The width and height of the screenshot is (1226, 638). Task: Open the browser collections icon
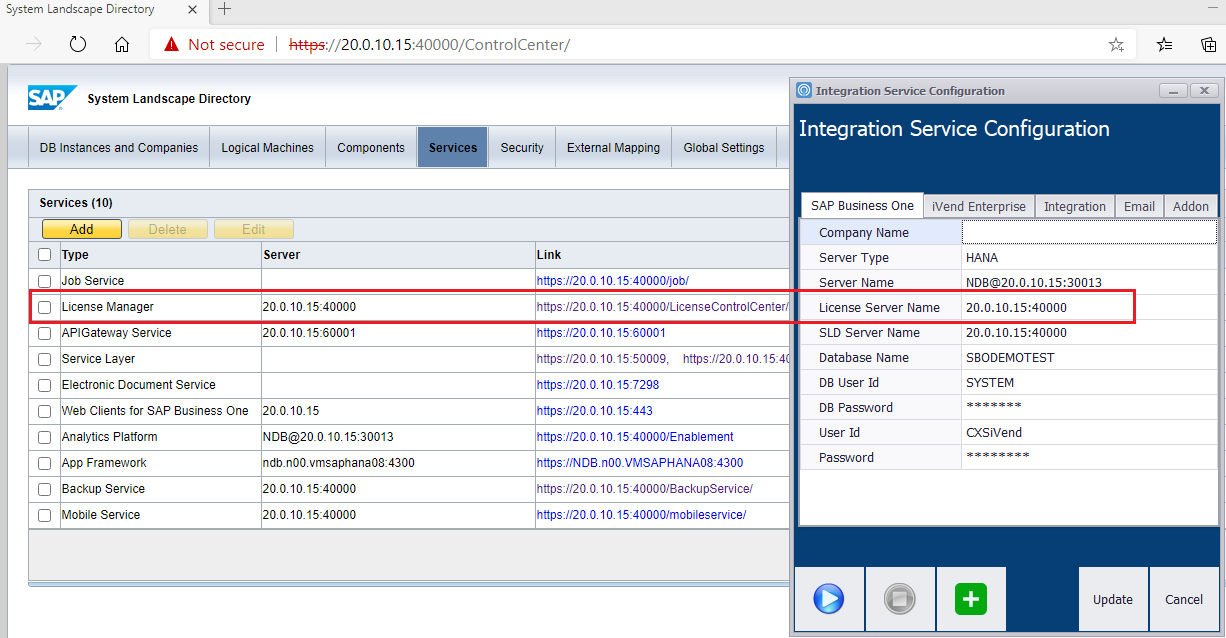(x=1208, y=45)
